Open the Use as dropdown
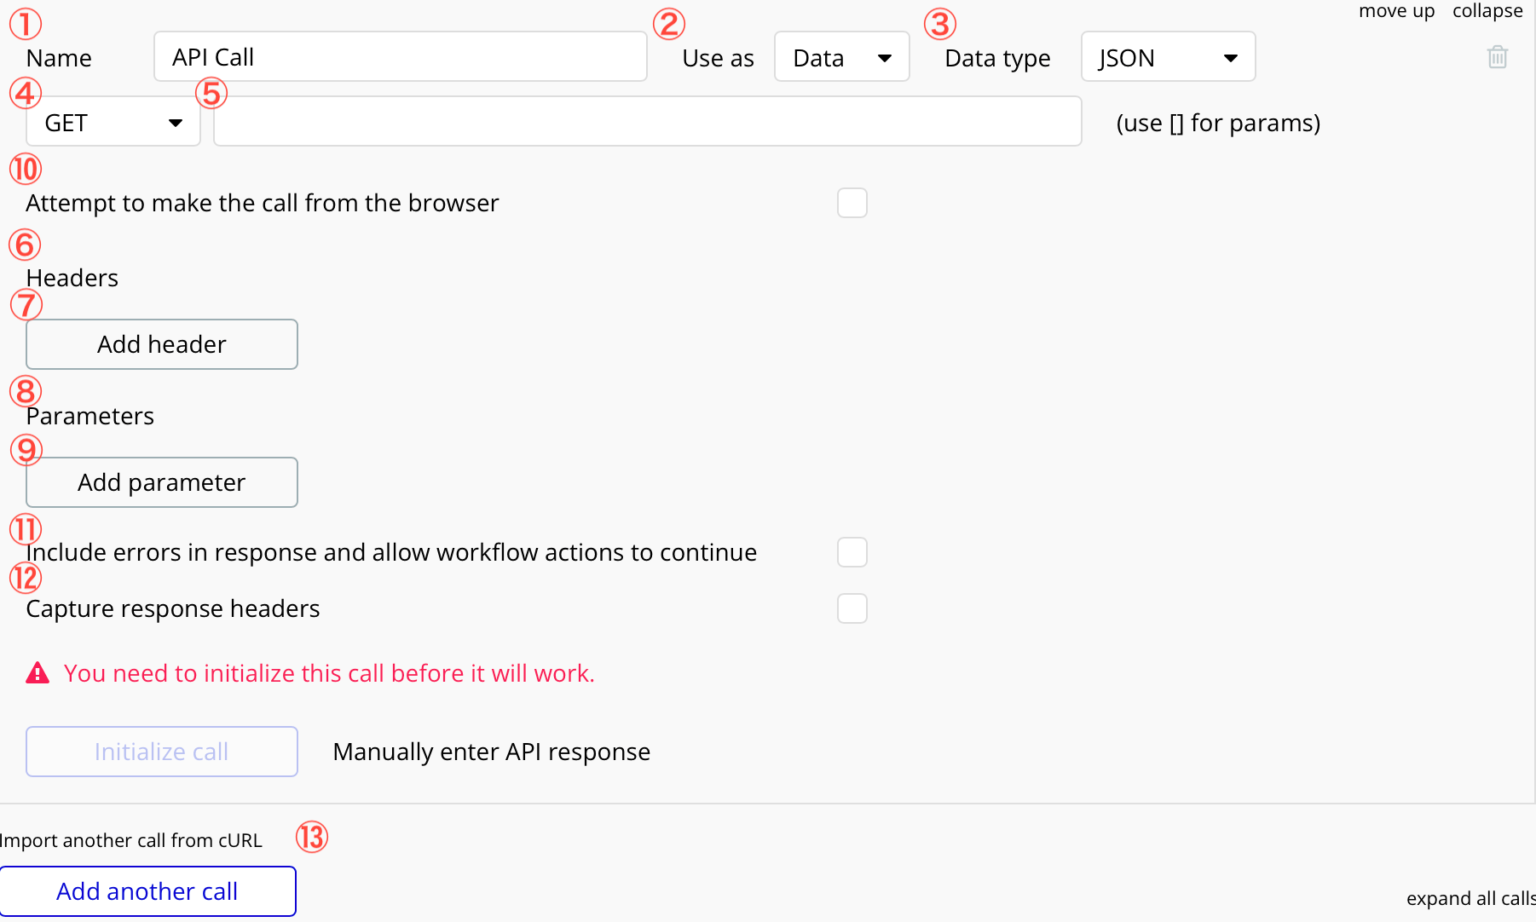1536x922 pixels. coord(841,57)
